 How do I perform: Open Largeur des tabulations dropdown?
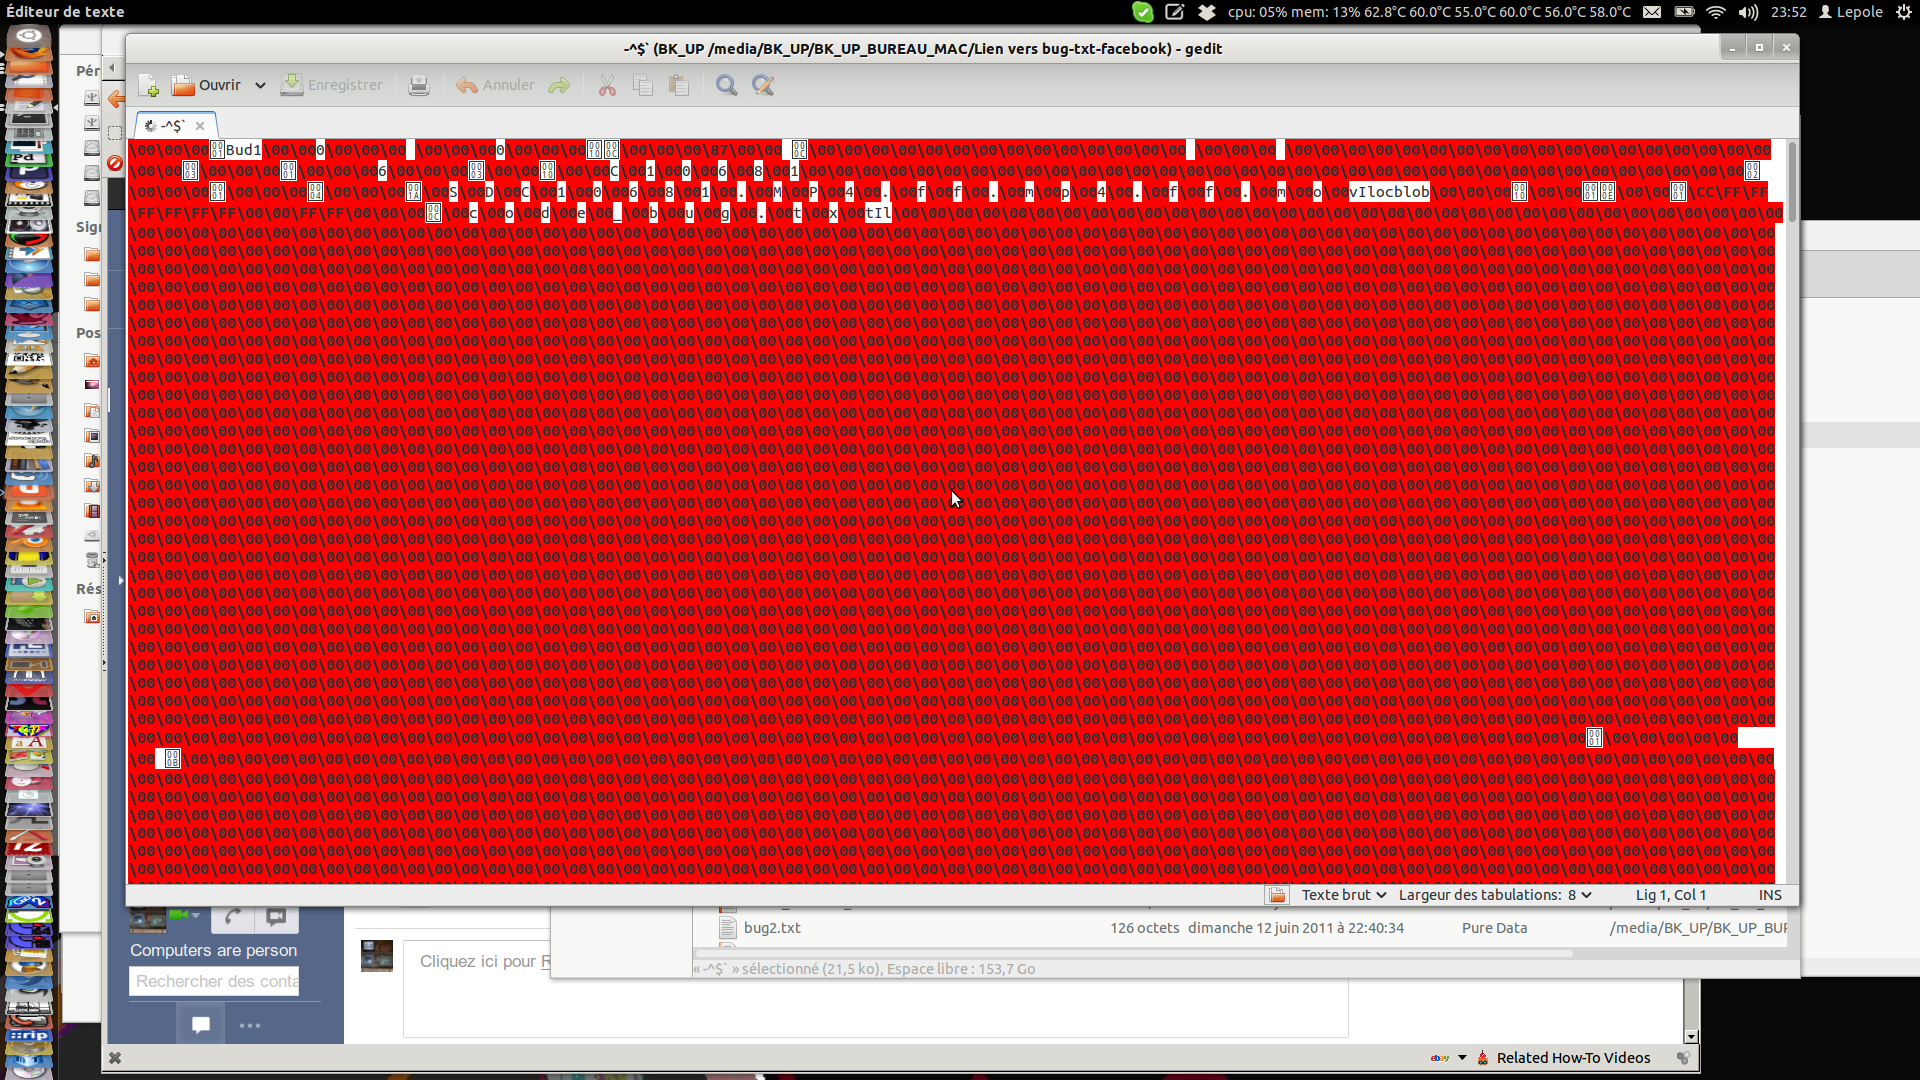[1494, 895]
